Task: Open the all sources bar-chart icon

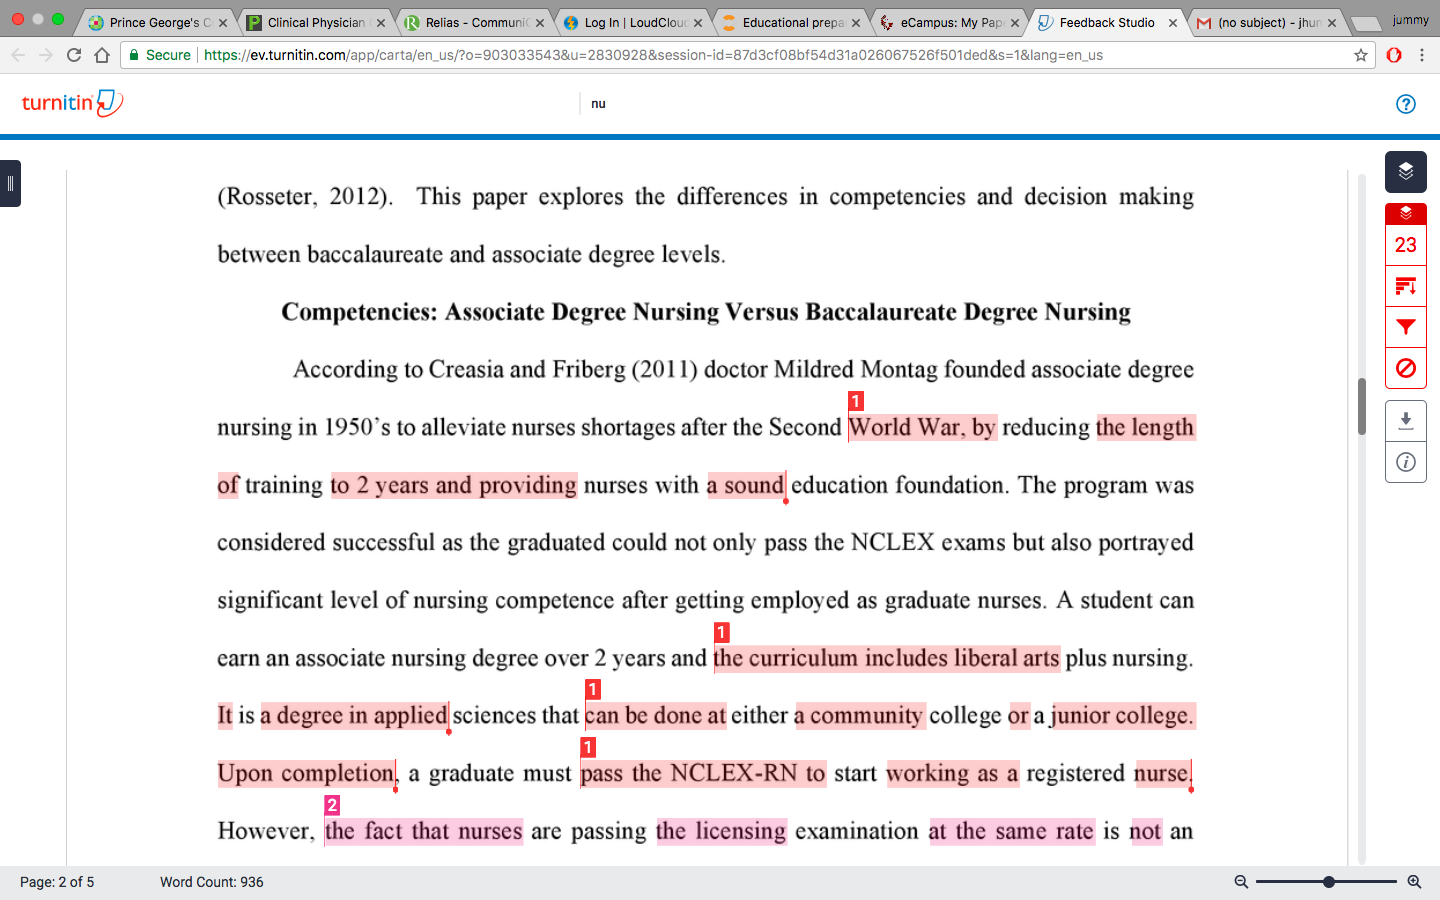Action: point(1405,286)
